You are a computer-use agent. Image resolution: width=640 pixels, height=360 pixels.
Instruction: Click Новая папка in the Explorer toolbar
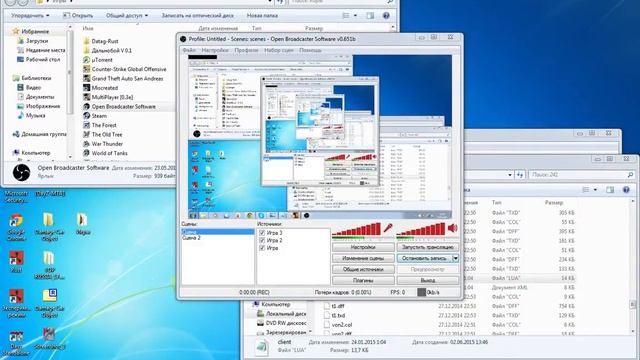tap(262, 16)
